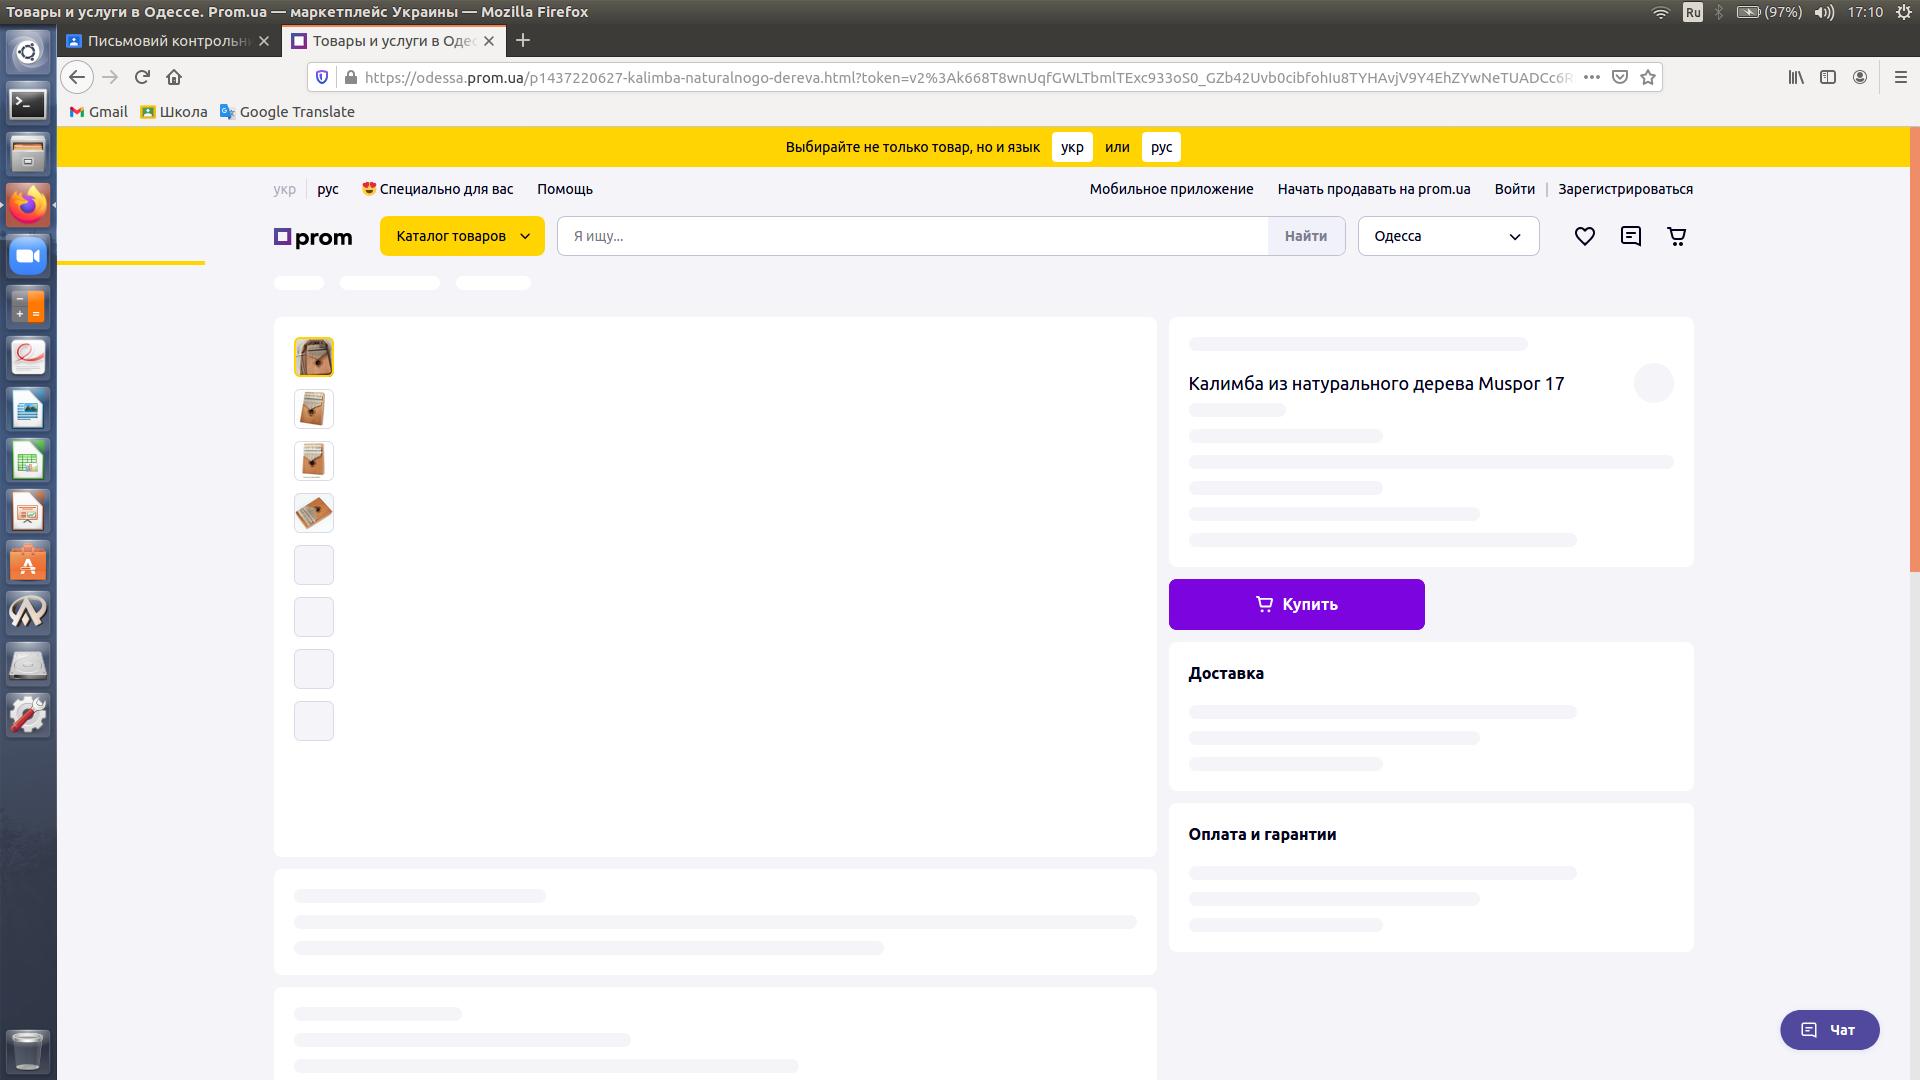Open the favorites heart icon
Image resolution: width=1920 pixels, height=1080 pixels.
point(1584,237)
